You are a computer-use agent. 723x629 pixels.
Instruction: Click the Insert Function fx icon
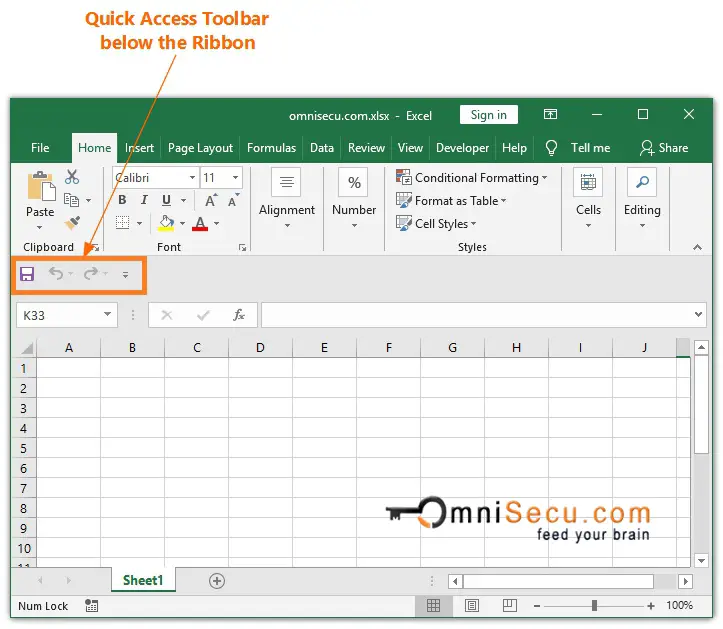(x=239, y=315)
